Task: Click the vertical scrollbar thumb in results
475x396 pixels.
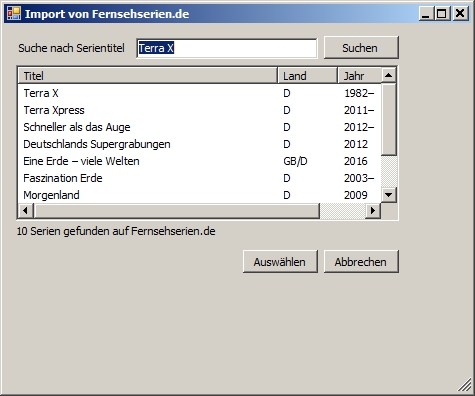Action: 388,119
